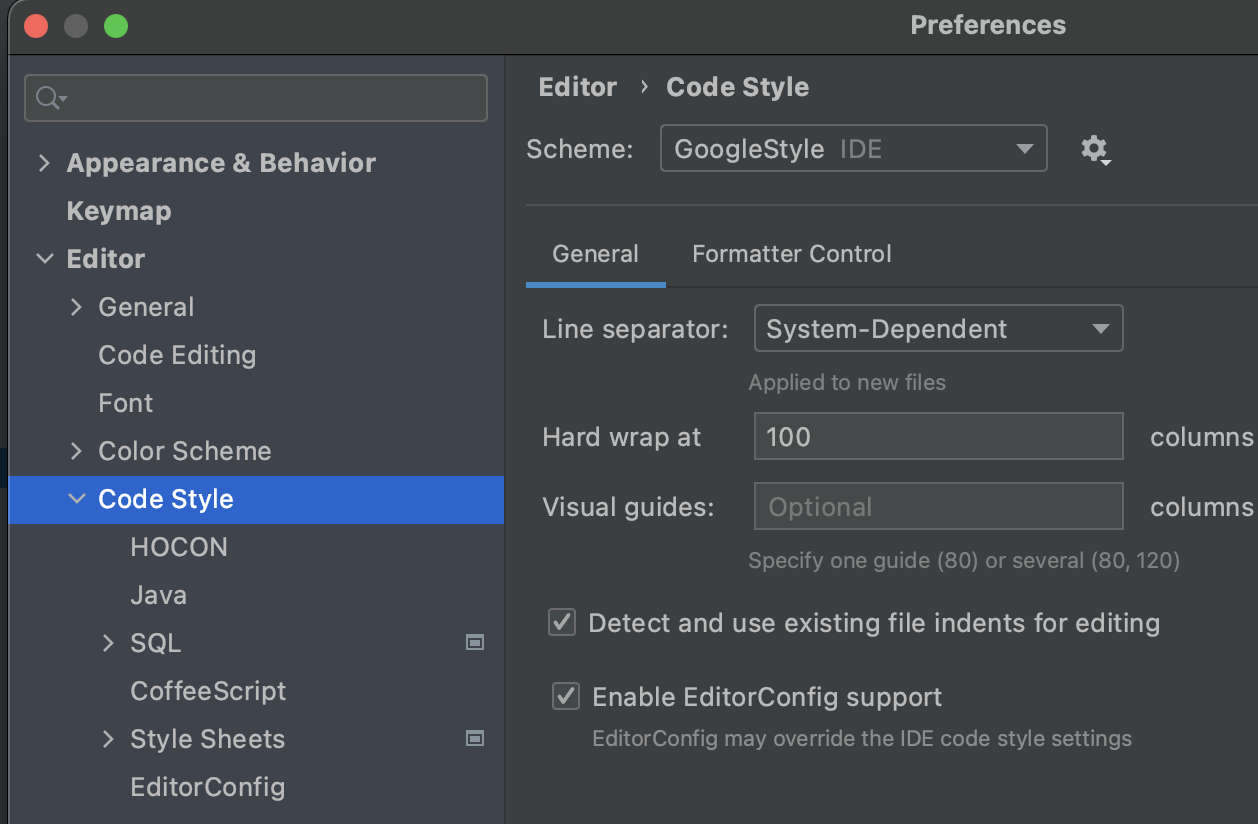Click the project-level icon beside SQL
The width and height of the screenshot is (1258, 824).
(x=475, y=643)
